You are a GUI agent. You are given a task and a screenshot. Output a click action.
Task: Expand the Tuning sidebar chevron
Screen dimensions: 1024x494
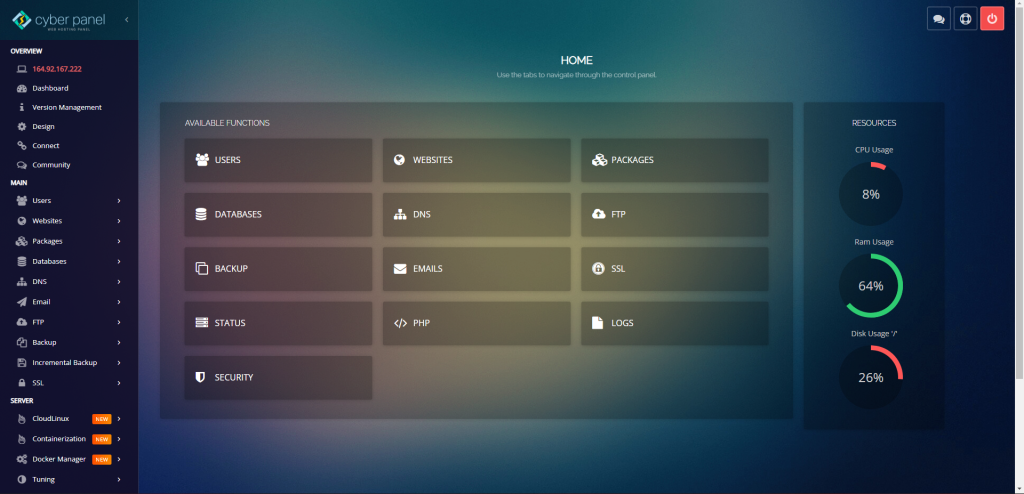click(118, 479)
